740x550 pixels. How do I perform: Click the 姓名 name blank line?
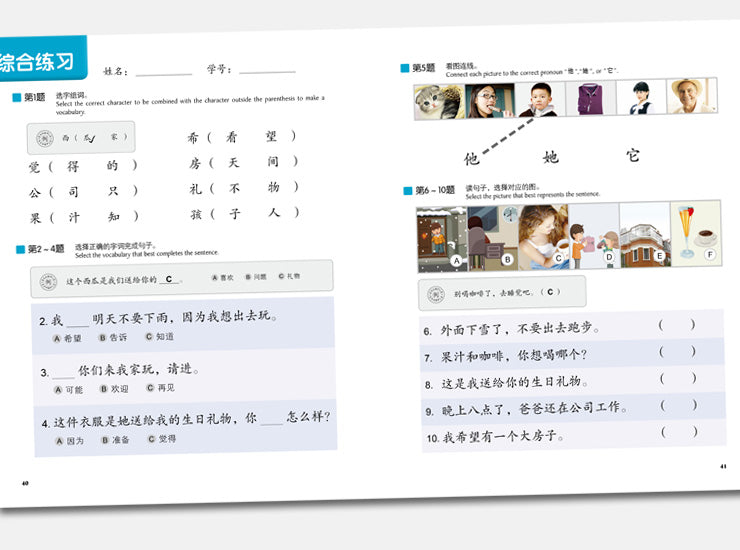pos(164,73)
